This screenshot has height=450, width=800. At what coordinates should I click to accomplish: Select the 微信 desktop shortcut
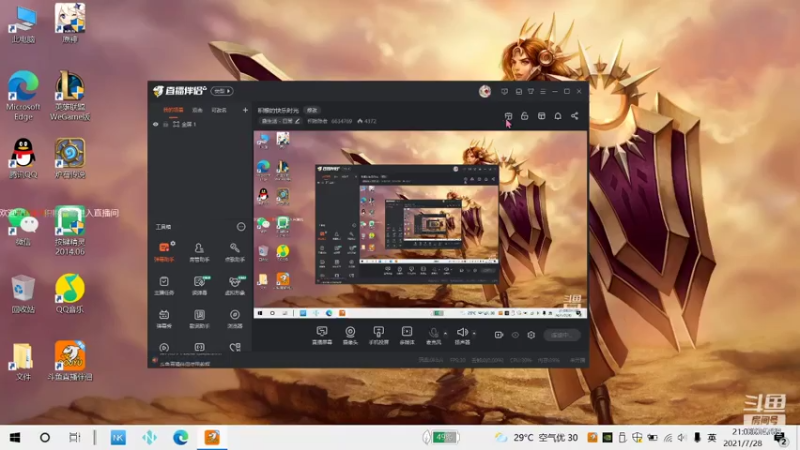[x=23, y=226]
